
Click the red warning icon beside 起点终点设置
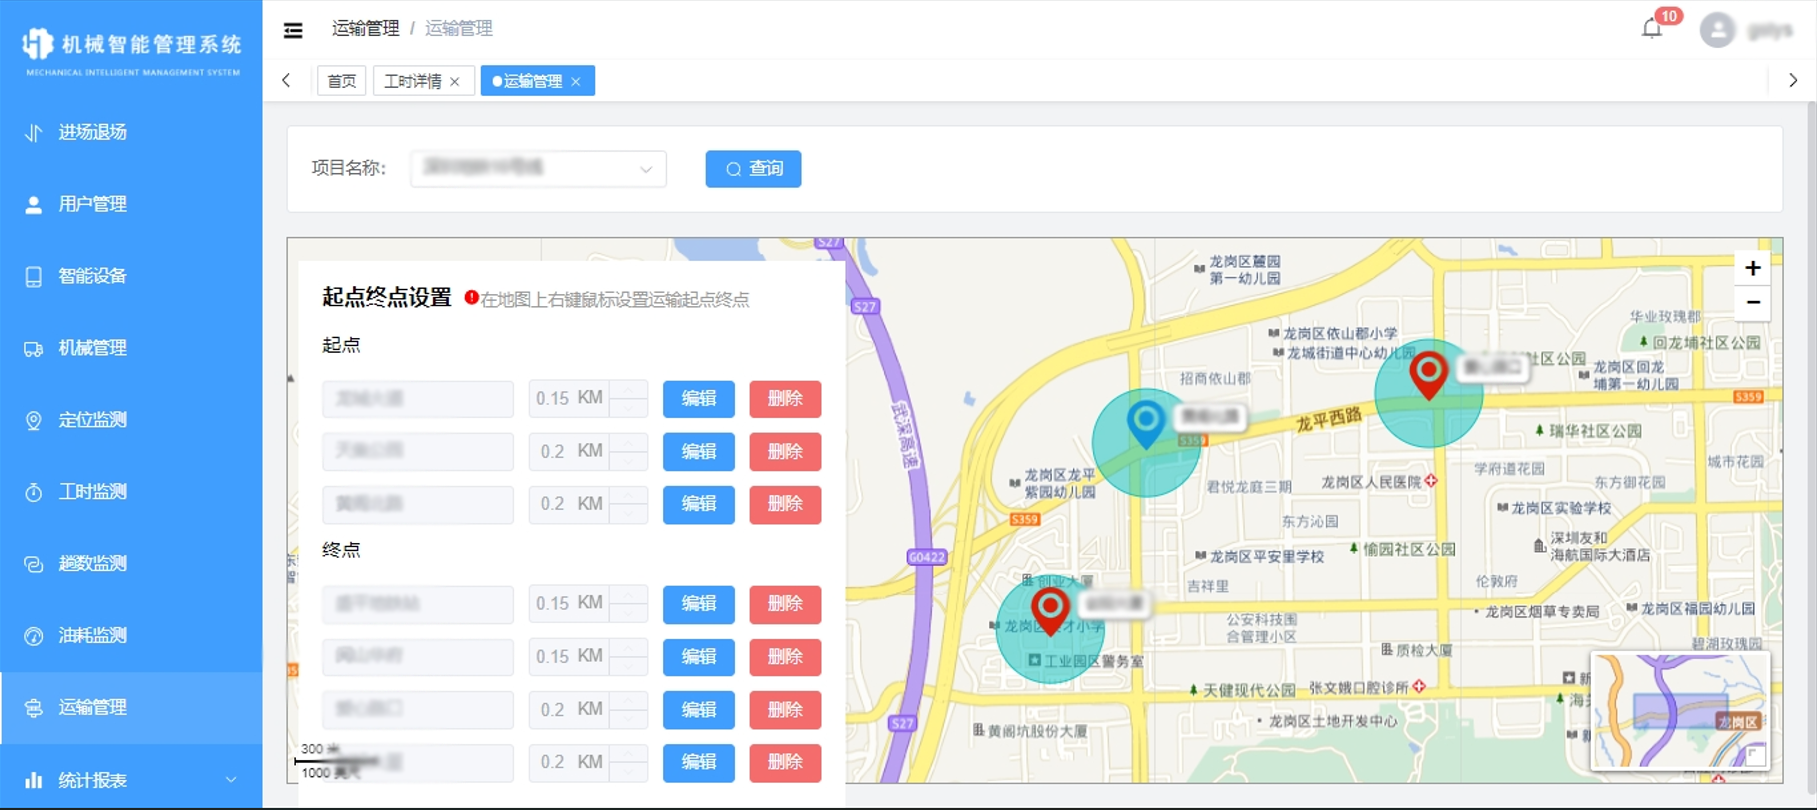(471, 298)
